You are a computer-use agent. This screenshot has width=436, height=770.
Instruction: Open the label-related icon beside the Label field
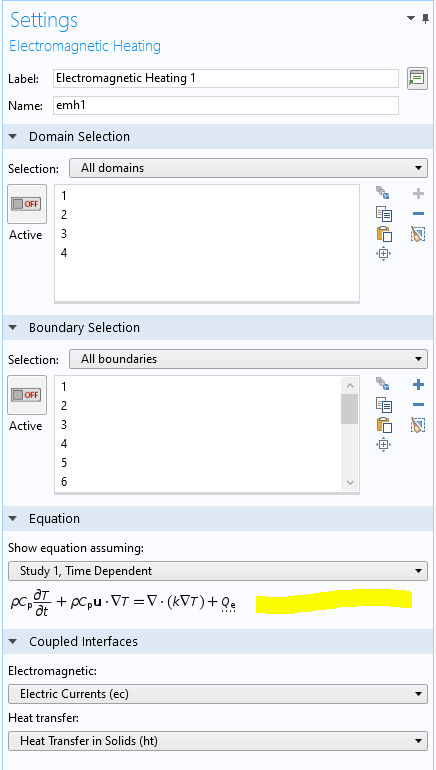(417, 79)
